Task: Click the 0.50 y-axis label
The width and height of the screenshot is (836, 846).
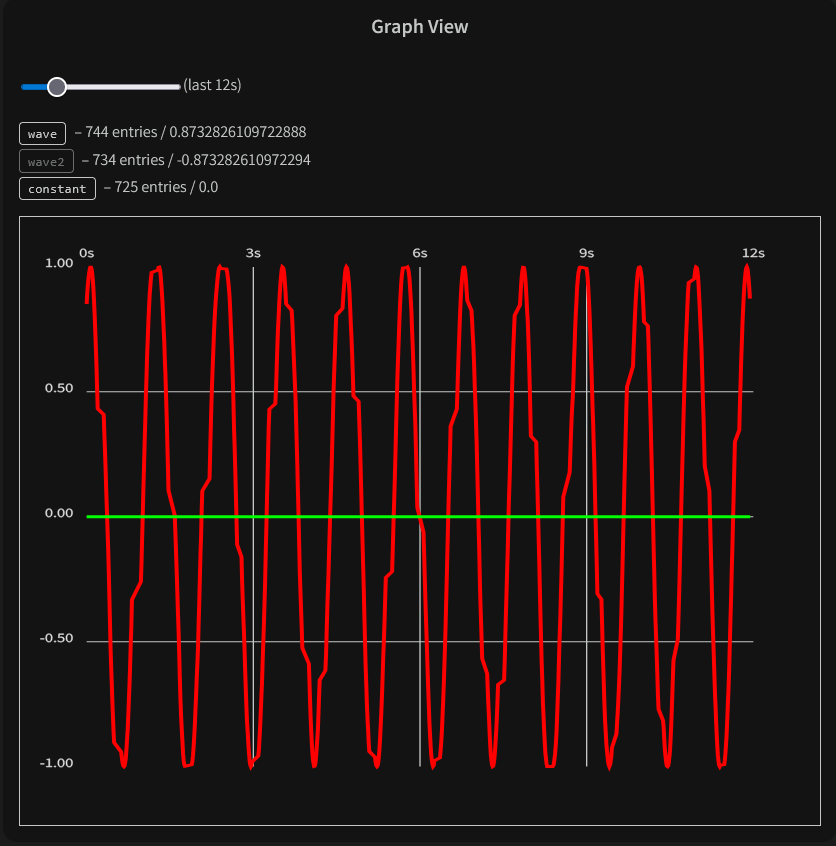Action: click(59, 389)
